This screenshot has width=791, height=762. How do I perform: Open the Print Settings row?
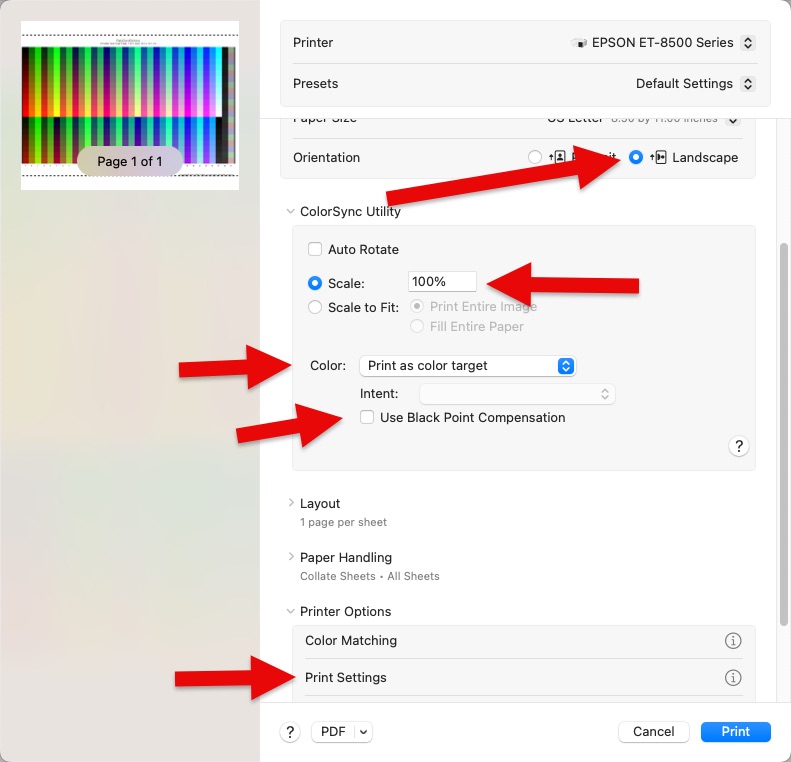(x=346, y=678)
